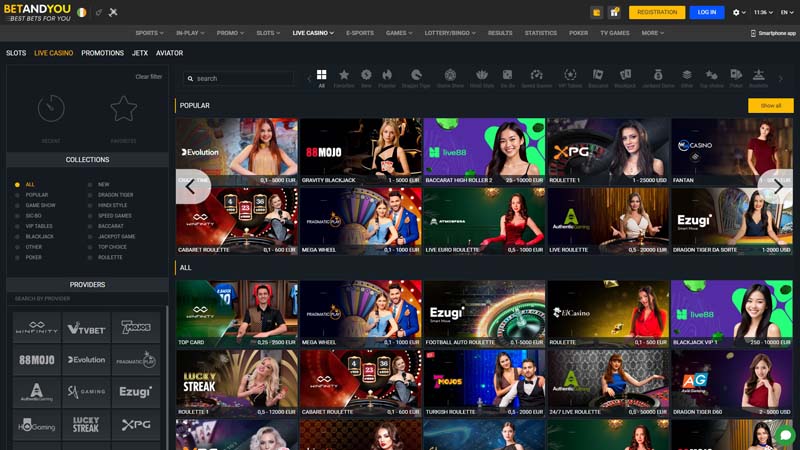This screenshot has height=450, width=800.
Task: Open the Aviator tab
Action: 169,53
